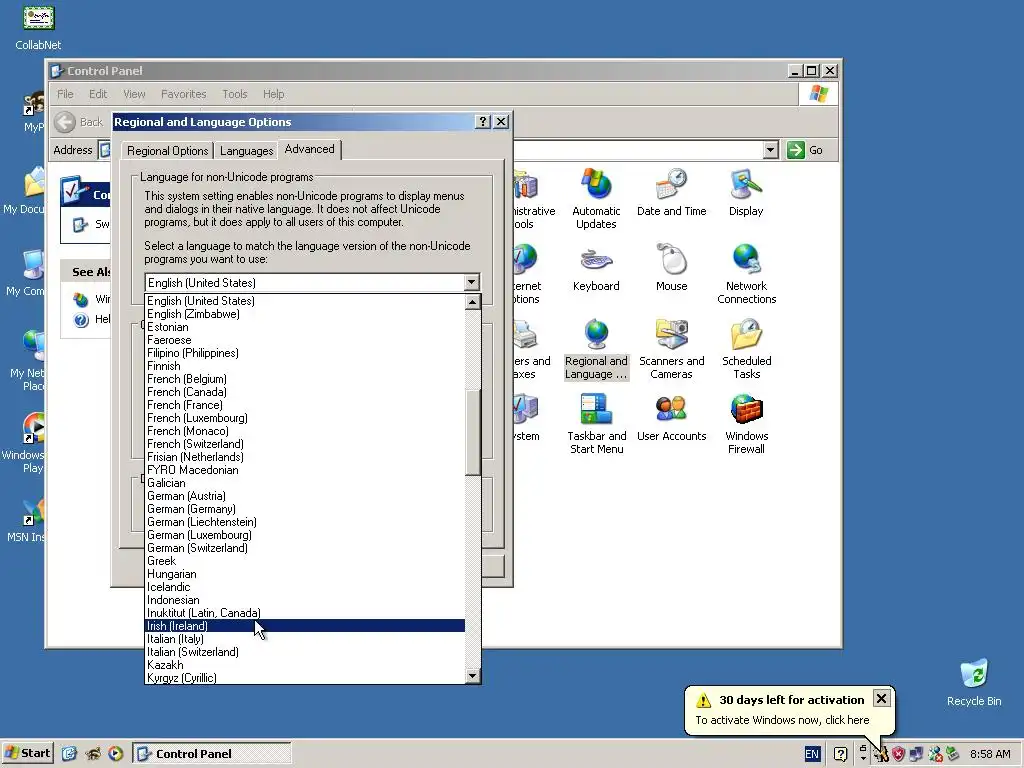Click the red security shield tray icon
The width and height of the screenshot is (1024, 768).
coord(899,754)
